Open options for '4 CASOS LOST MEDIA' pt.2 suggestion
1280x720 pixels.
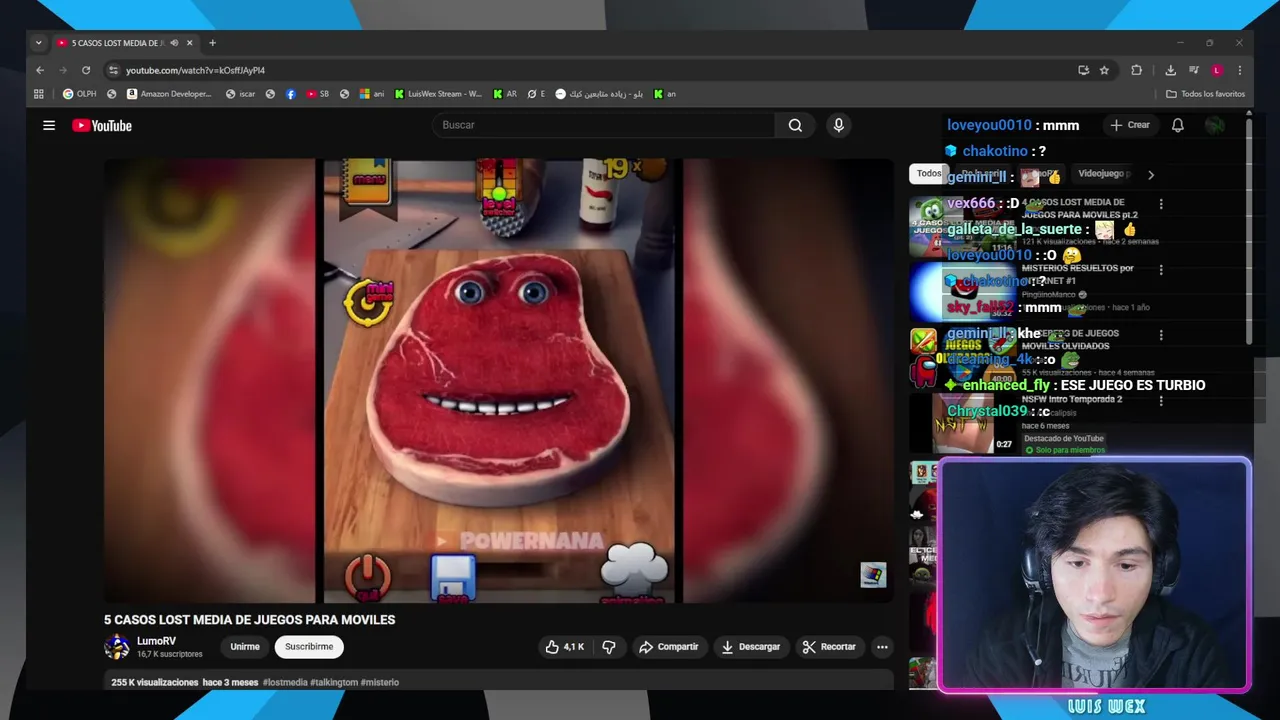(1161, 204)
